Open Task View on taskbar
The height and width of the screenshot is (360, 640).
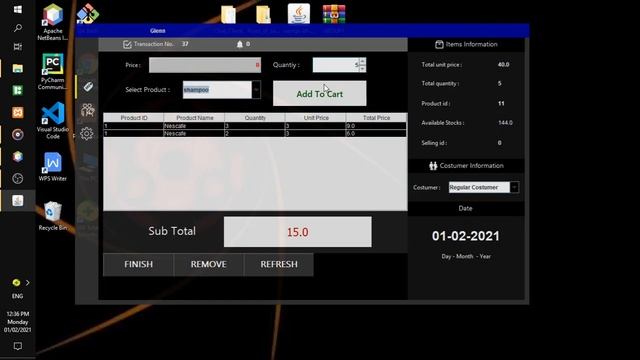tap(18, 47)
